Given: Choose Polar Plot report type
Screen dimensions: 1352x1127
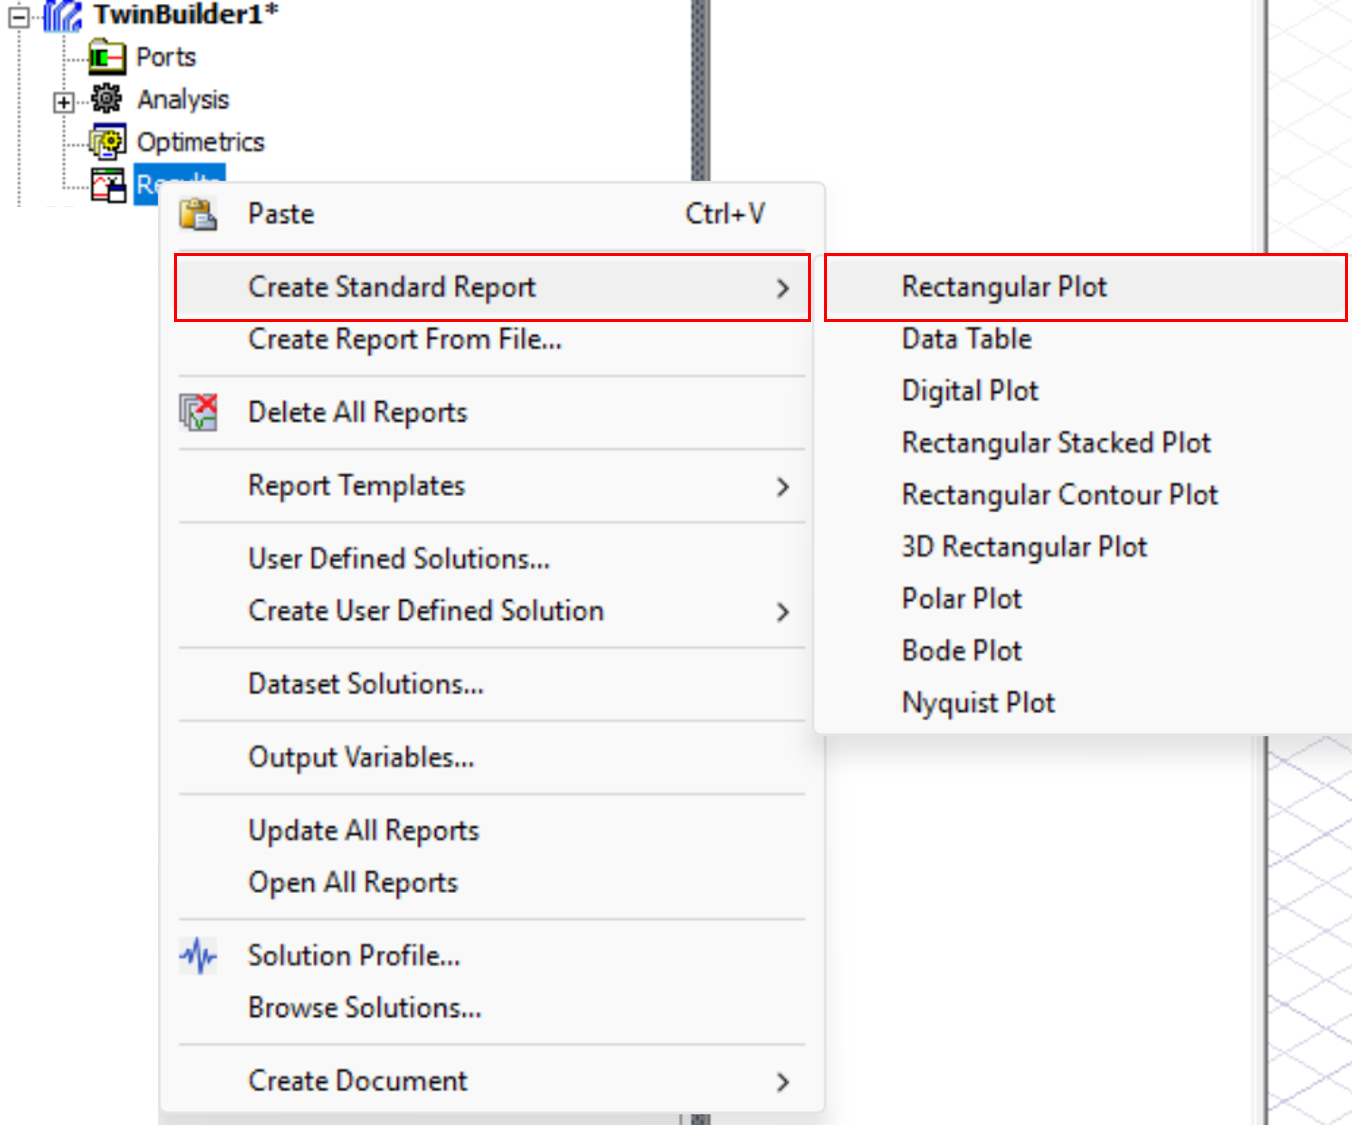Looking at the screenshot, I should point(1085,599).
